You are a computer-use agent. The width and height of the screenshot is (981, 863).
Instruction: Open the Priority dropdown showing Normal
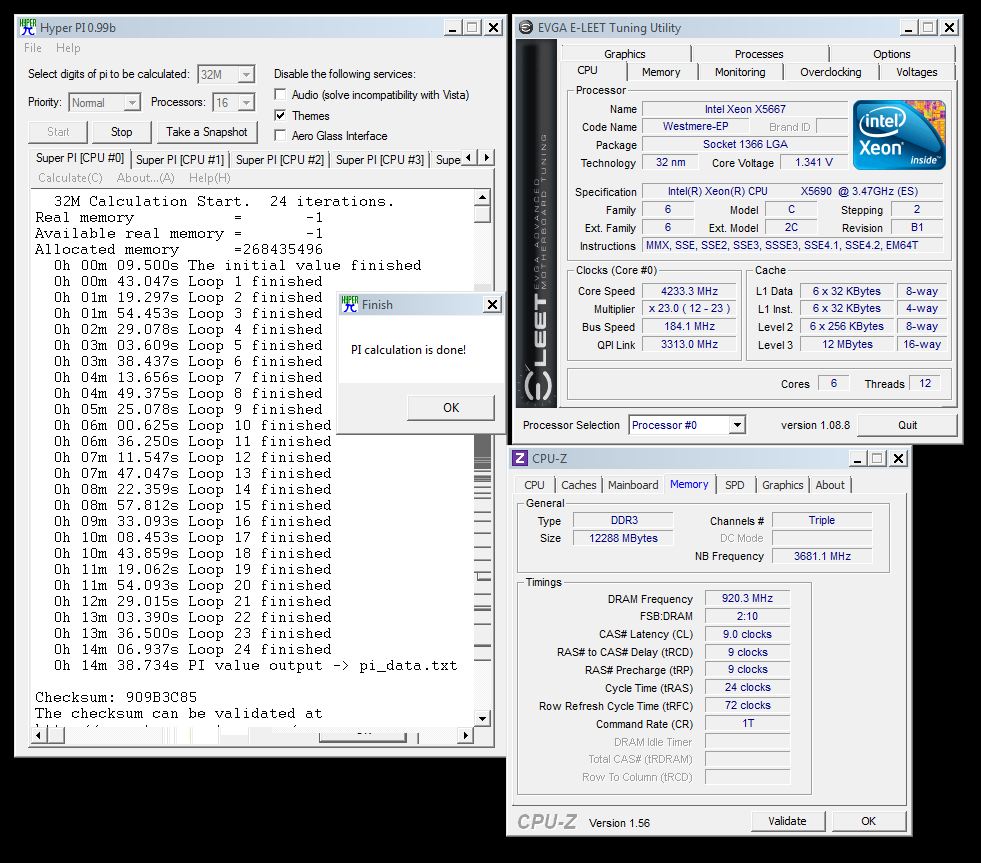(x=131, y=103)
